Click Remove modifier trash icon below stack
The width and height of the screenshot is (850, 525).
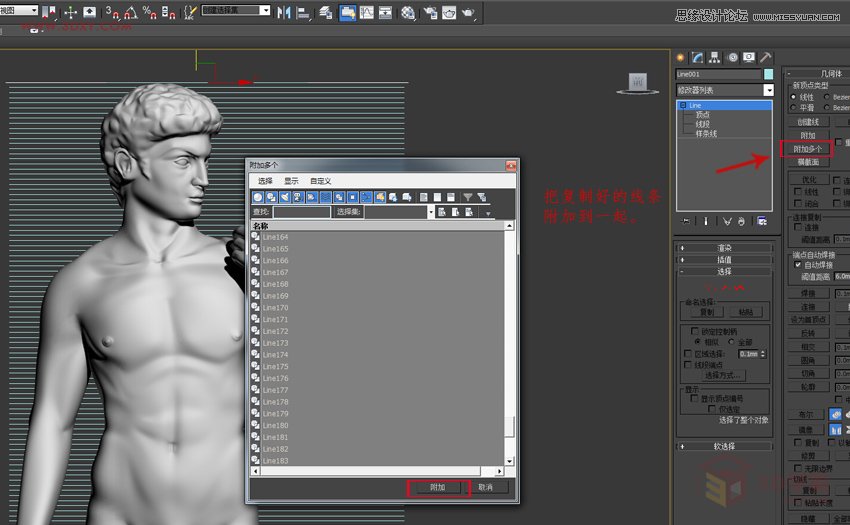click(741, 221)
